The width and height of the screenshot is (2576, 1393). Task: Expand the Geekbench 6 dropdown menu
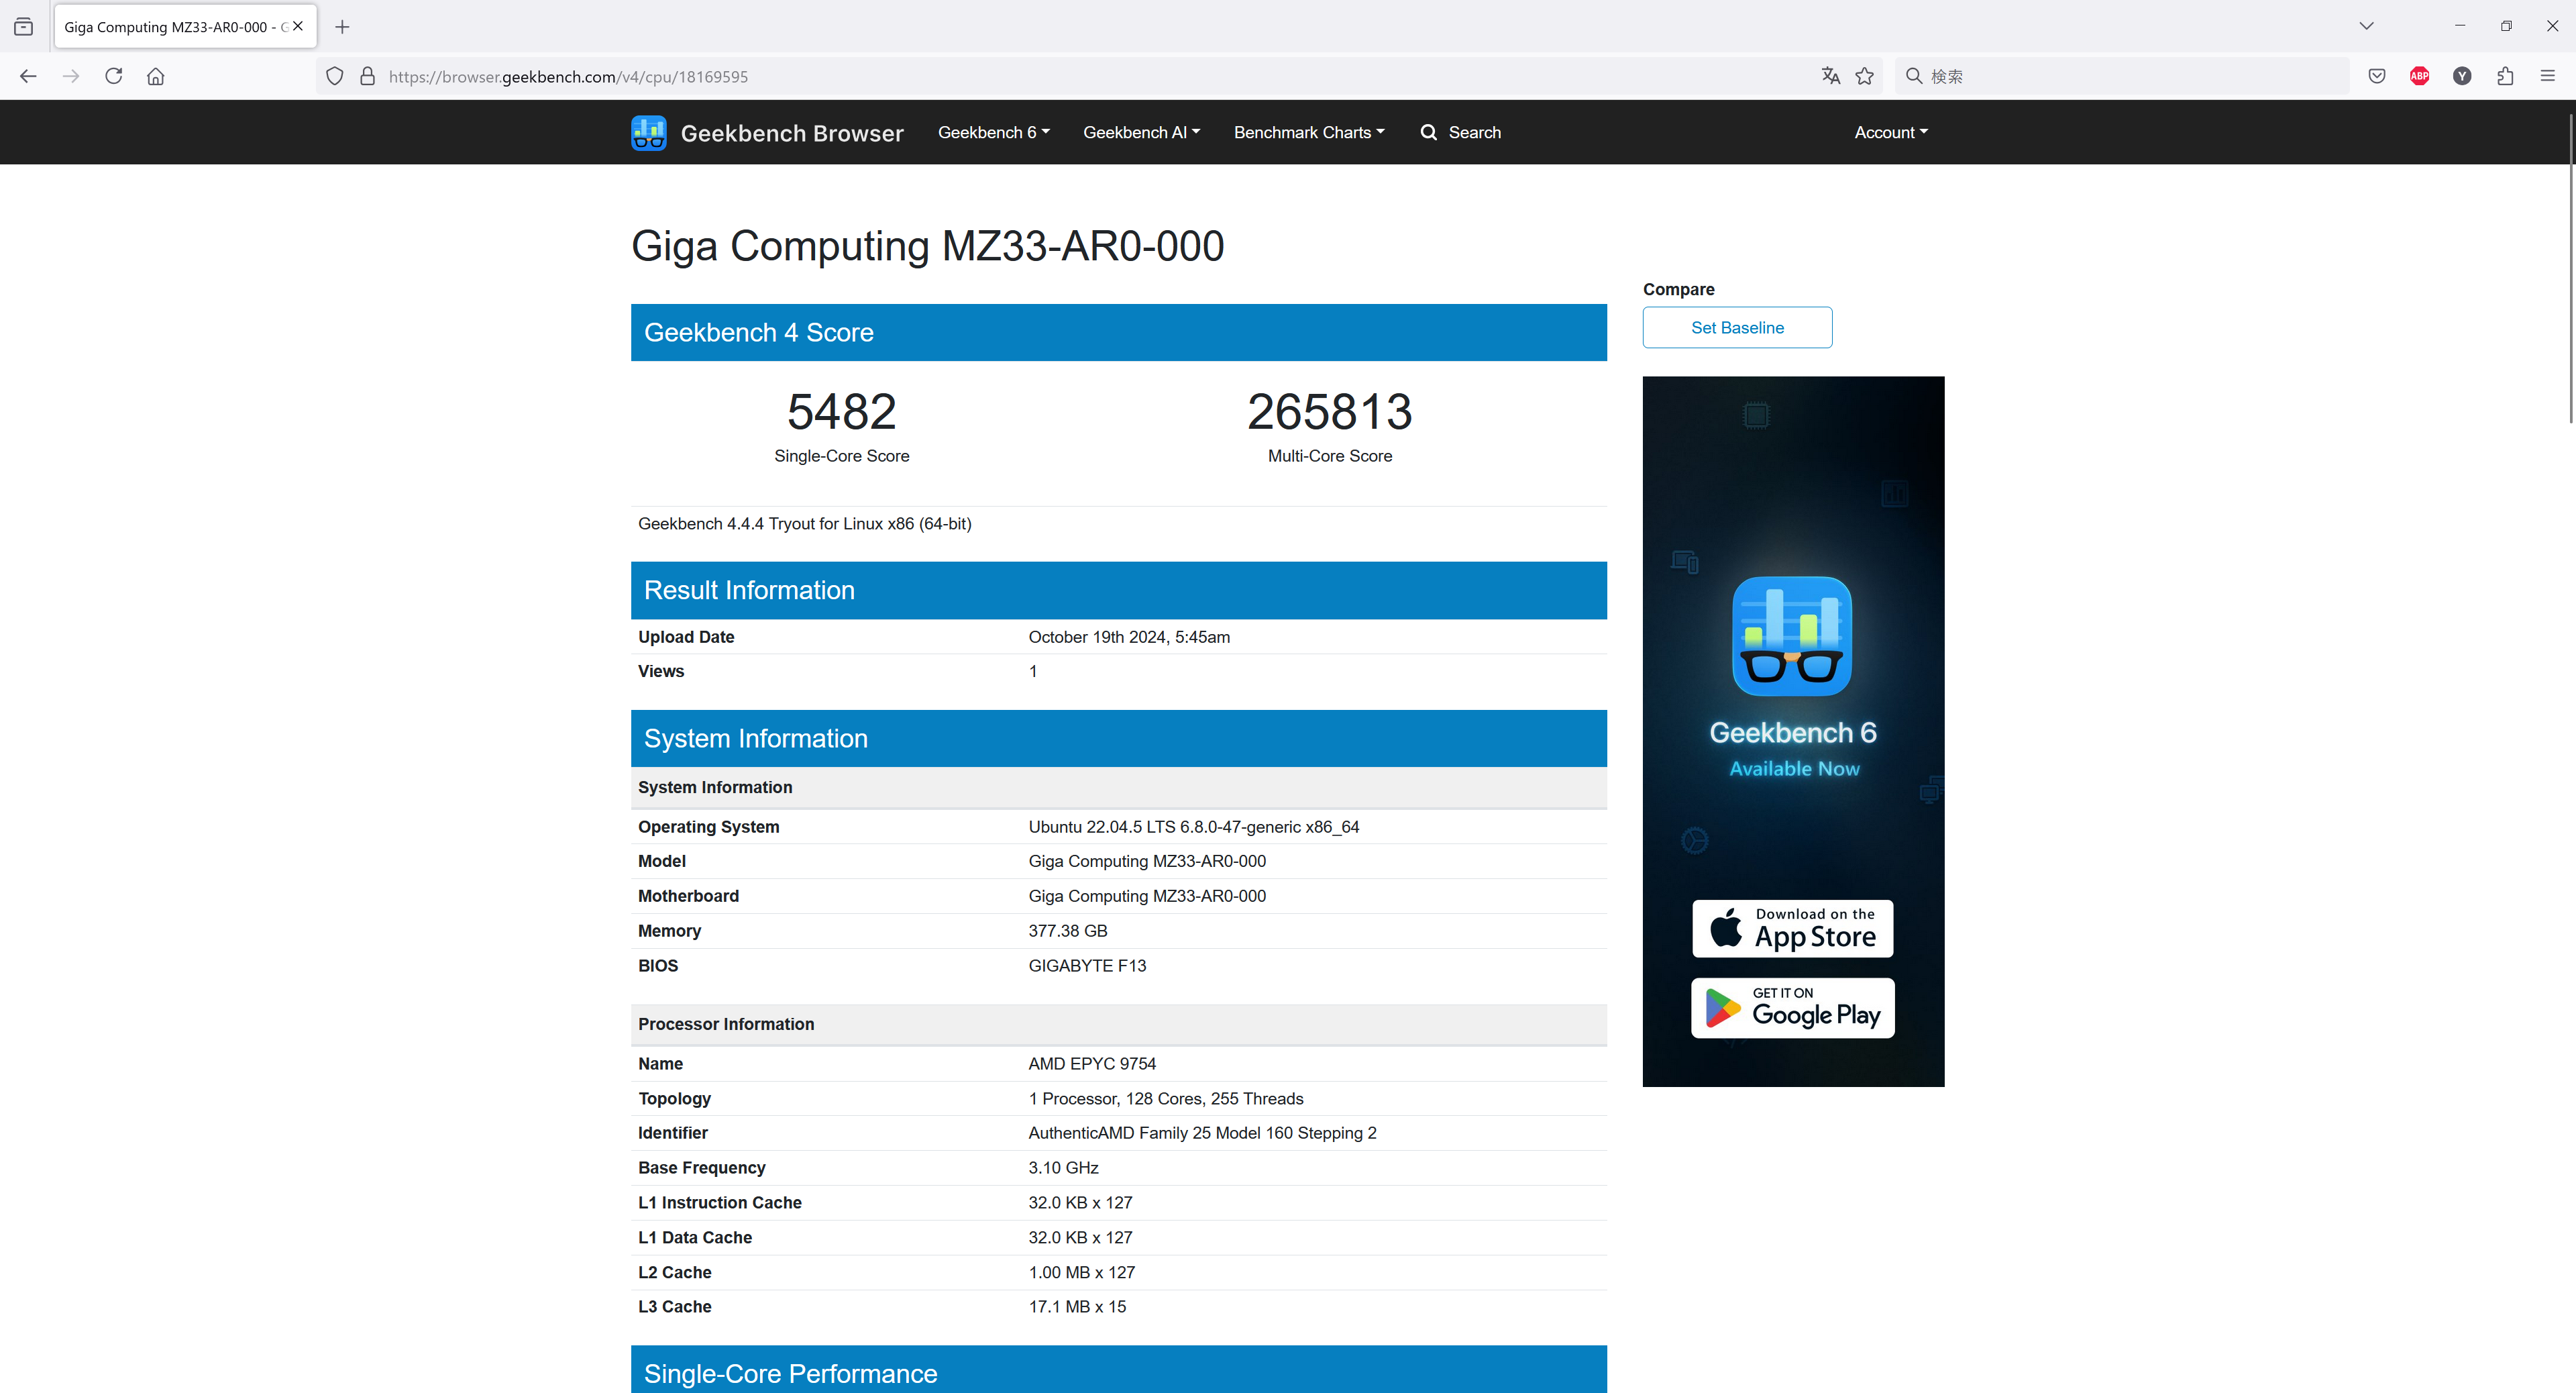993,132
